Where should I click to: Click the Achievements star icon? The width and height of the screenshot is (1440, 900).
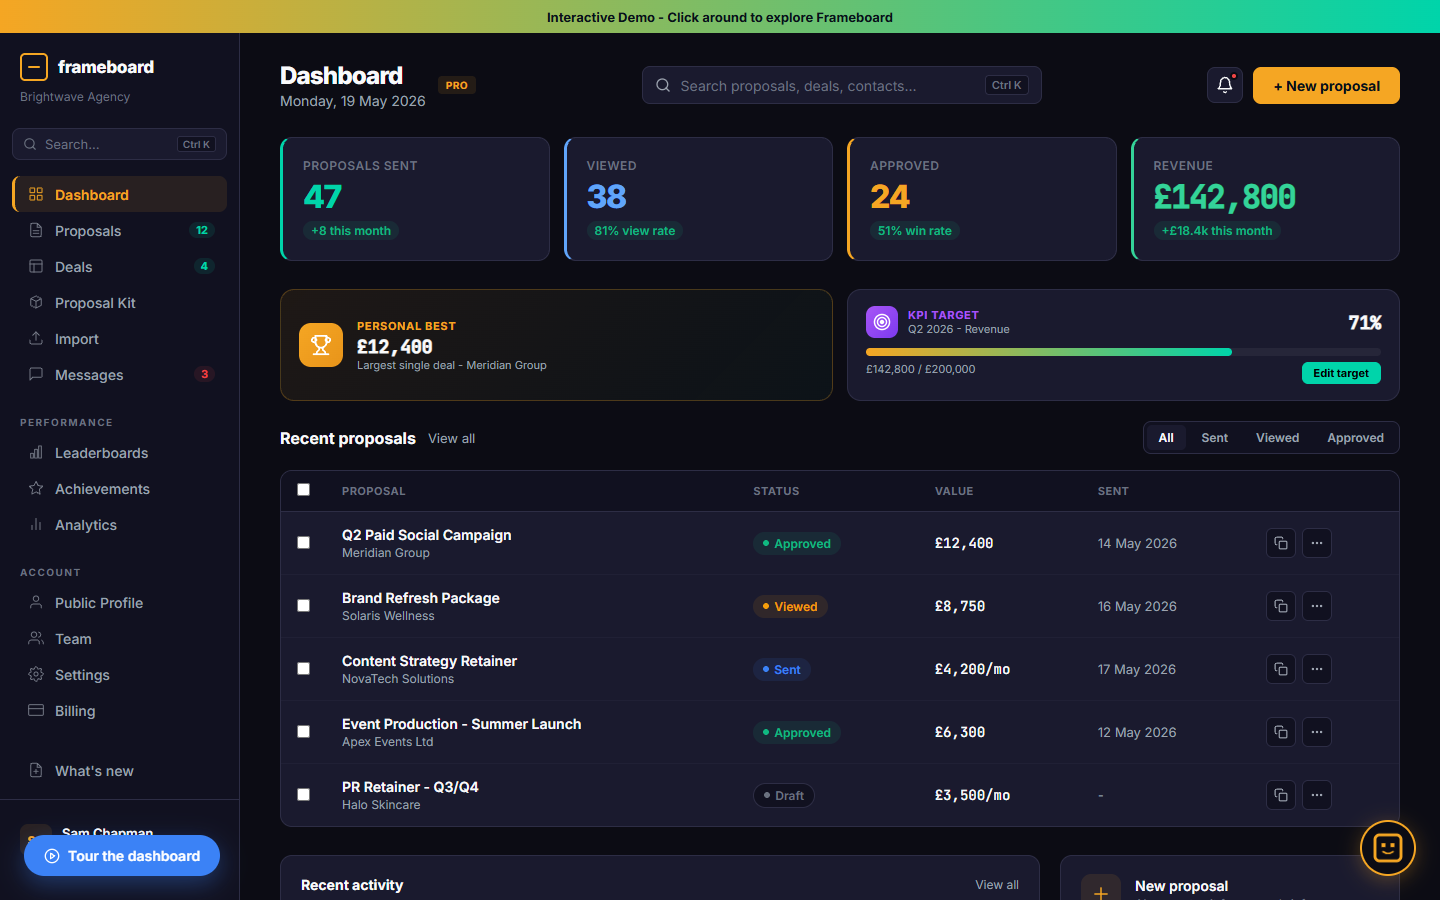(36, 488)
